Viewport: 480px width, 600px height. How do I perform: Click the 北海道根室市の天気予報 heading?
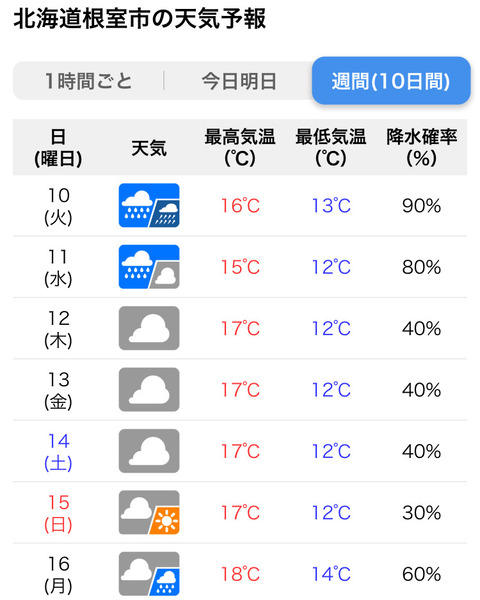(x=140, y=18)
